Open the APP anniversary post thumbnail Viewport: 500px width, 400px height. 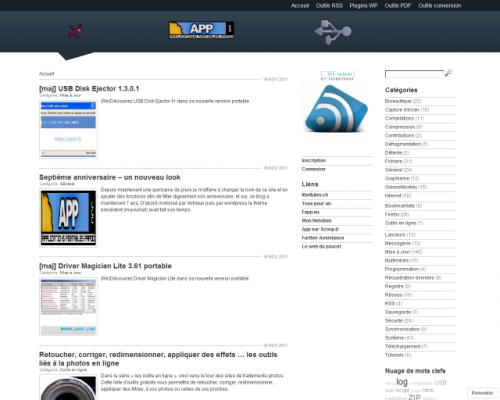(68, 218)
